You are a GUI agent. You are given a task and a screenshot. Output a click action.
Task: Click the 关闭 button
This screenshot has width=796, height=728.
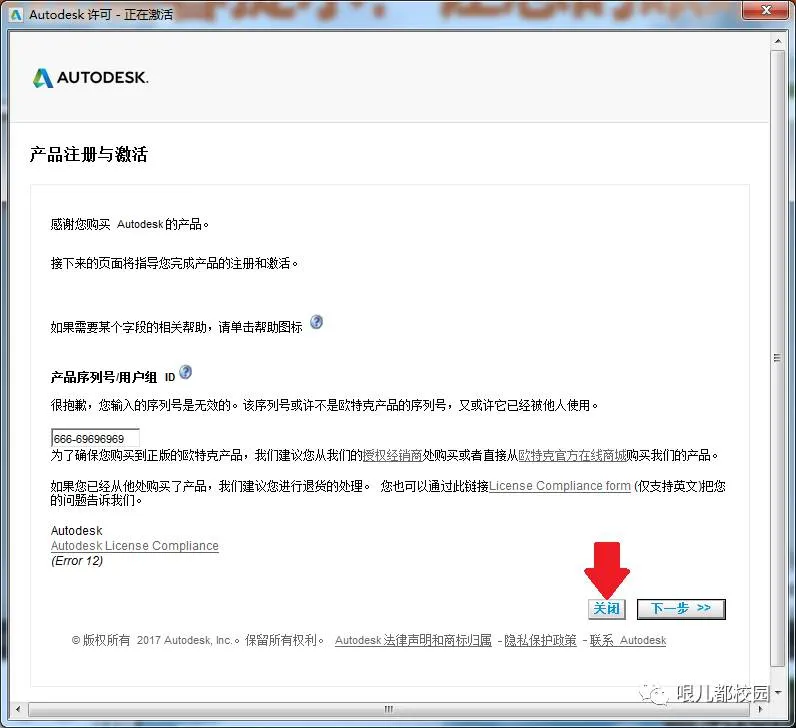click(x=607, y=608)
